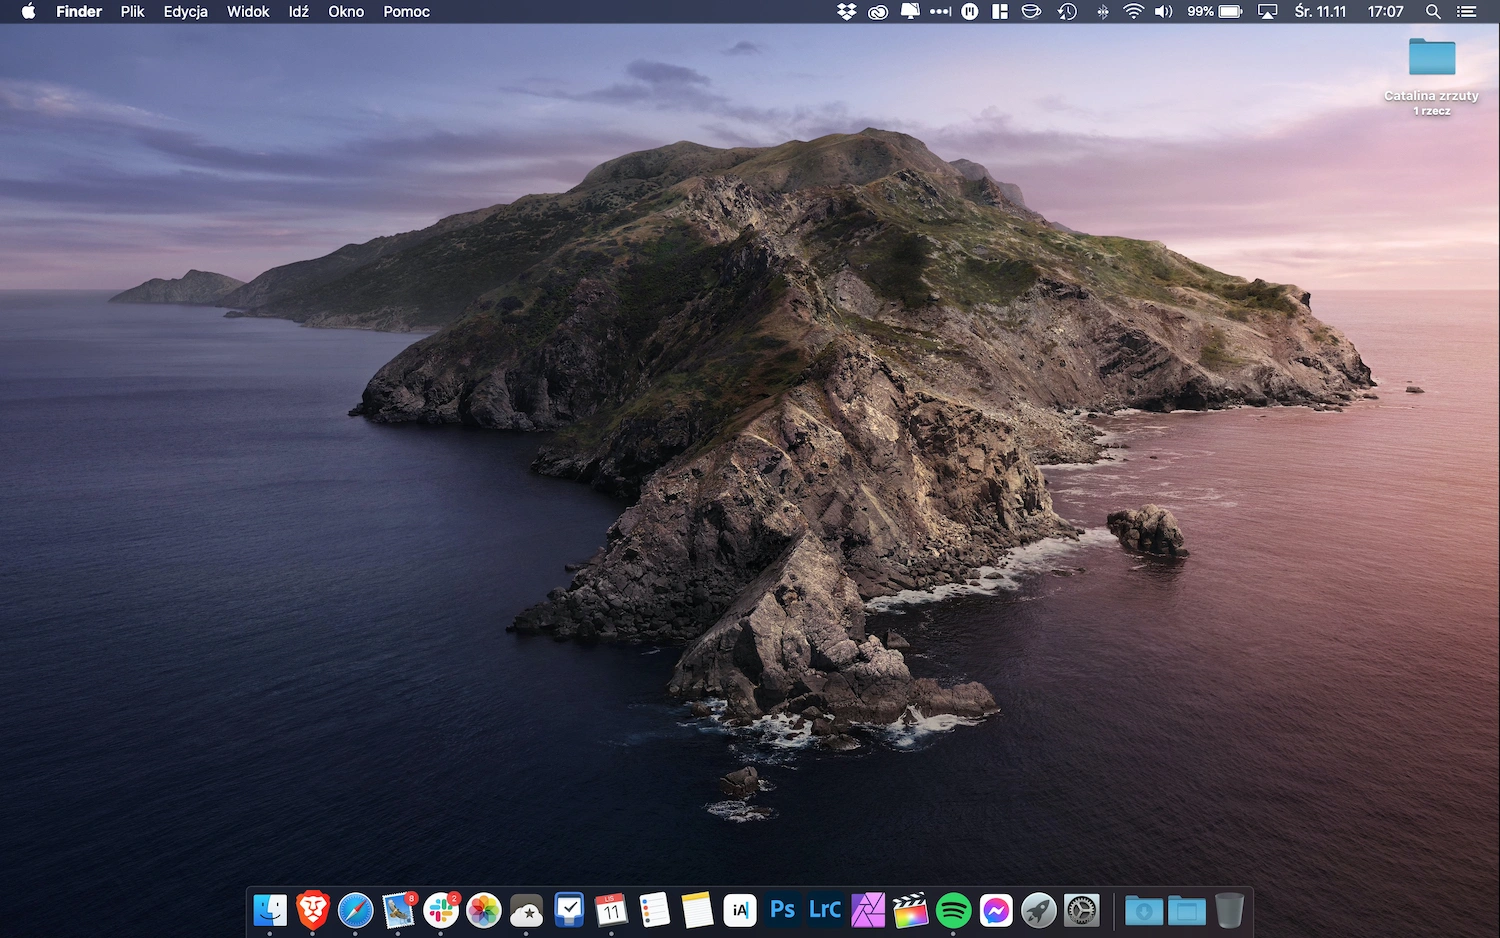This screenshot has width=1500, height=938.
Task: Show battery status at 99%
Action: tap(1214, 12)
